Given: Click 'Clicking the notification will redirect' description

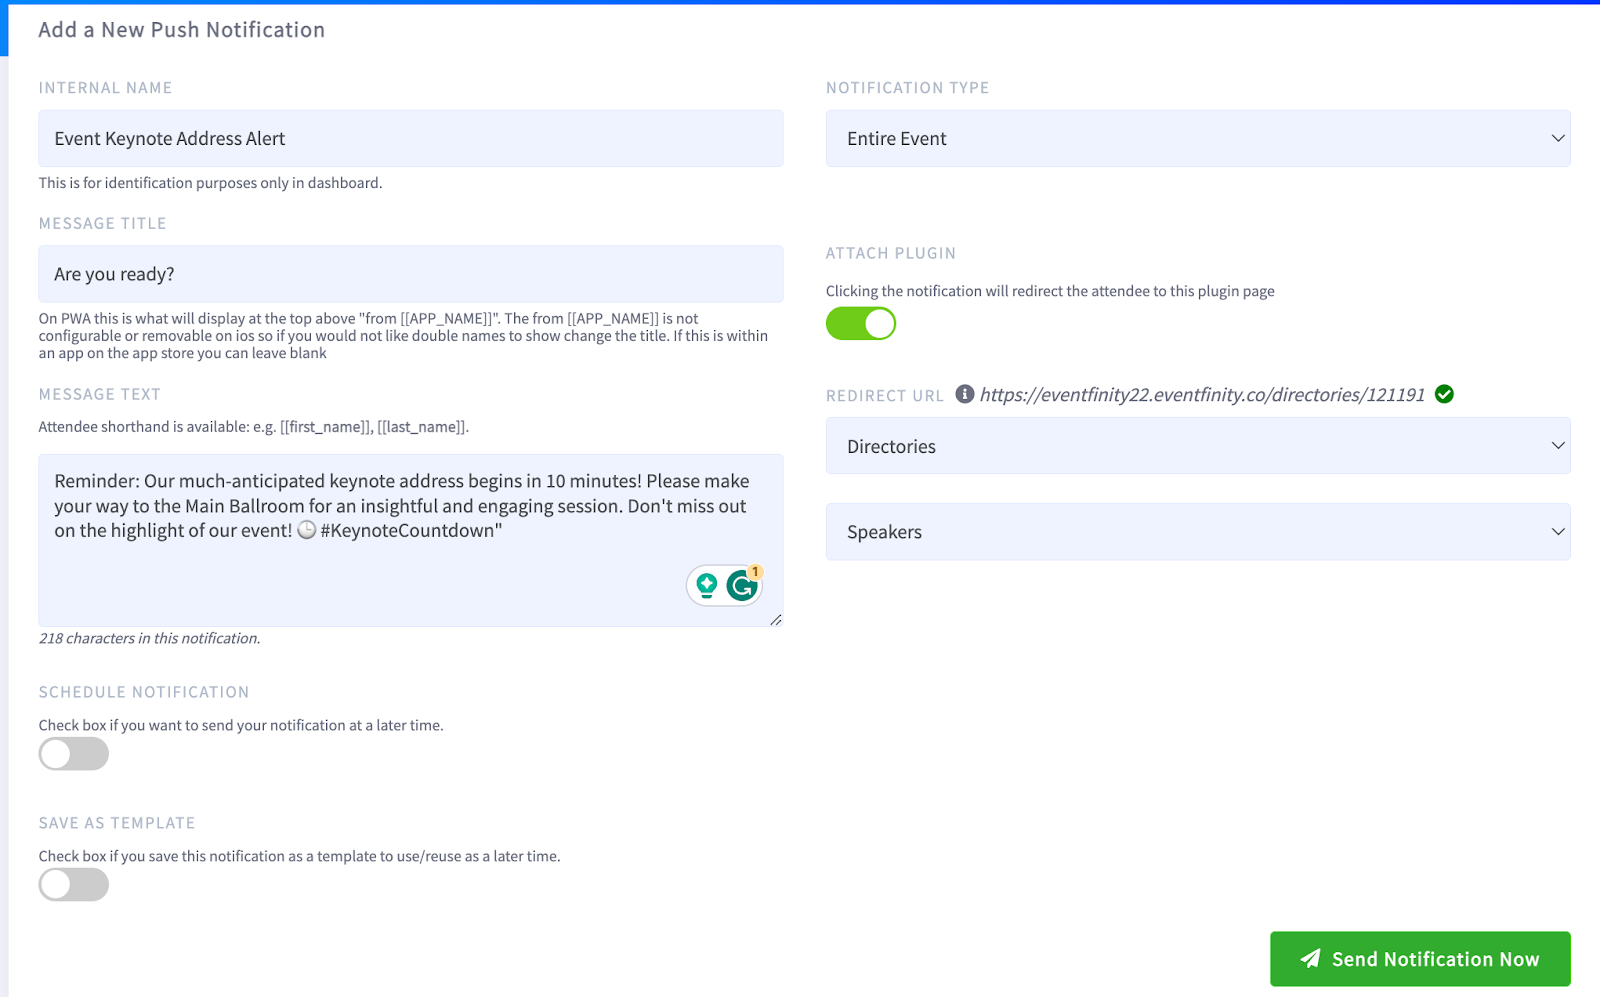Looking at the screenshot, I should tap(1050, 291).
